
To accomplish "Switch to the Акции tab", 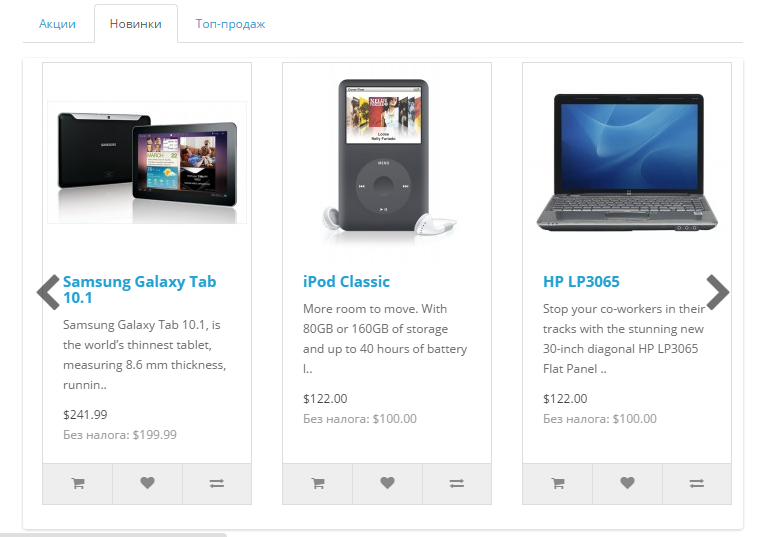I will pos(57,24).
